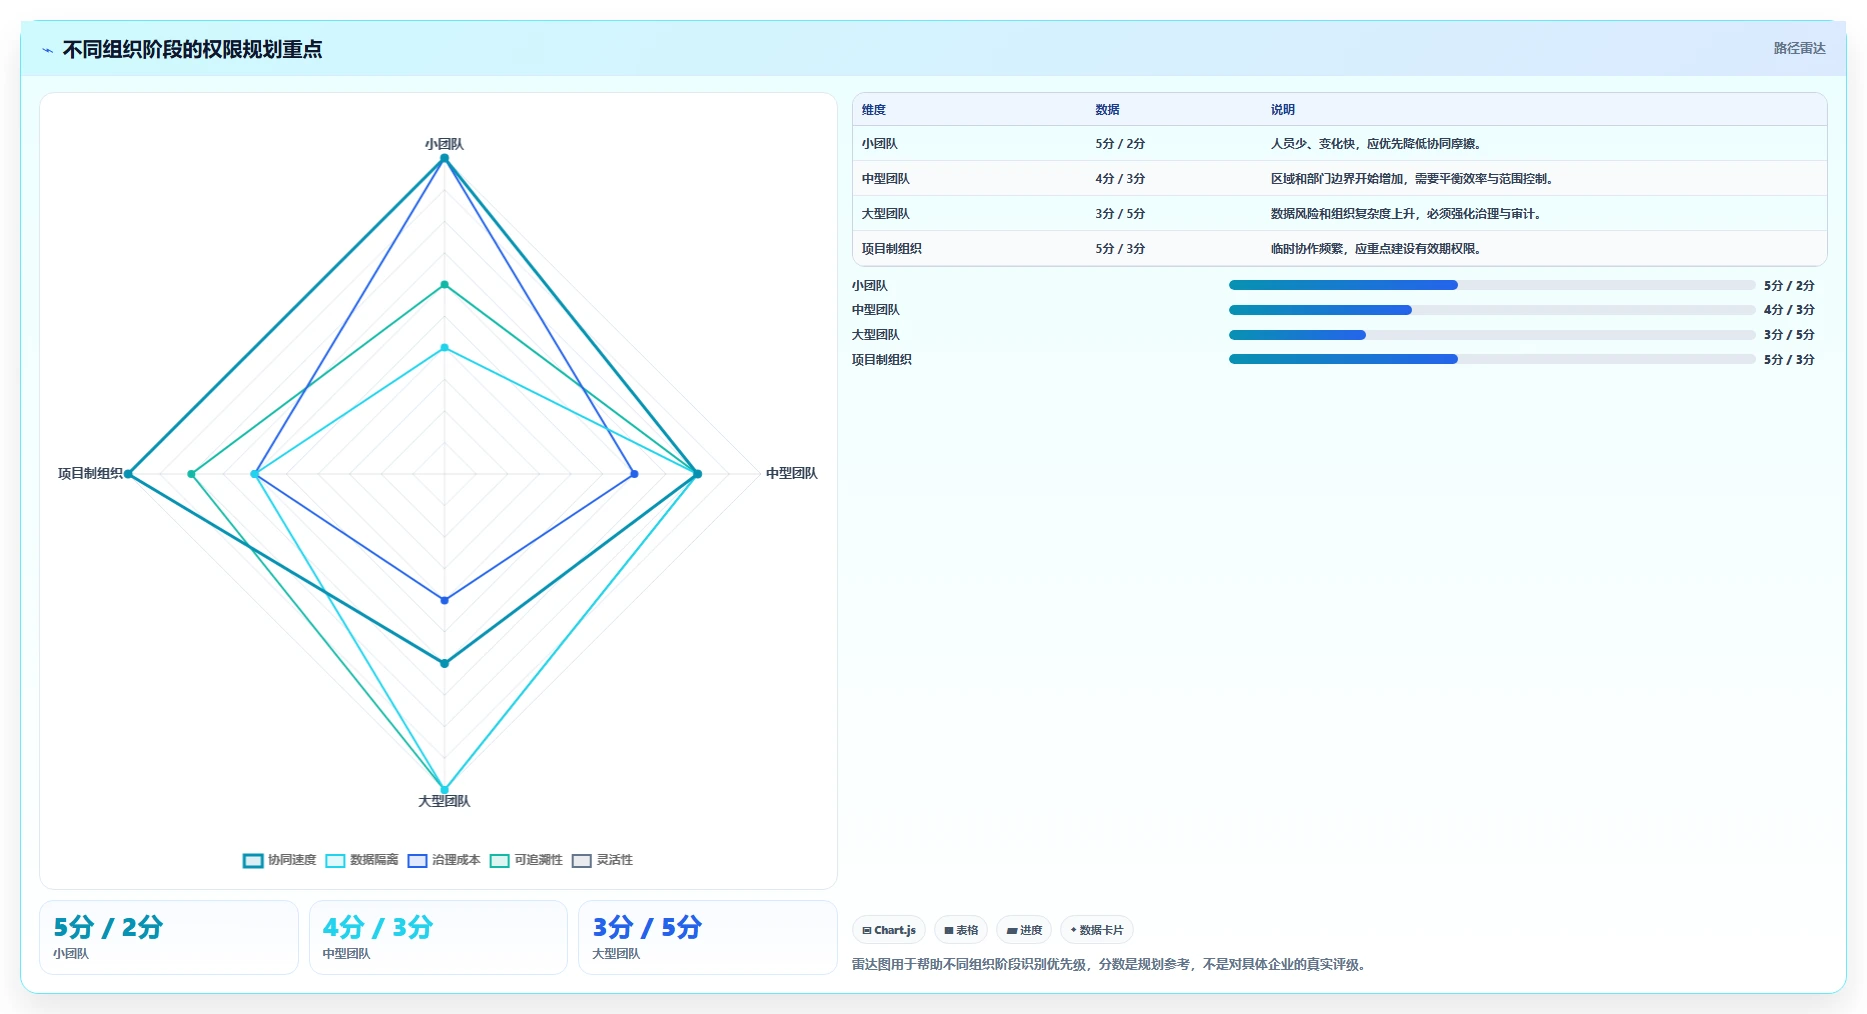Click the table cell reading 5分 / 3分
This screenshot has height=1014, width=1867.
click(x=1120, y=249)
